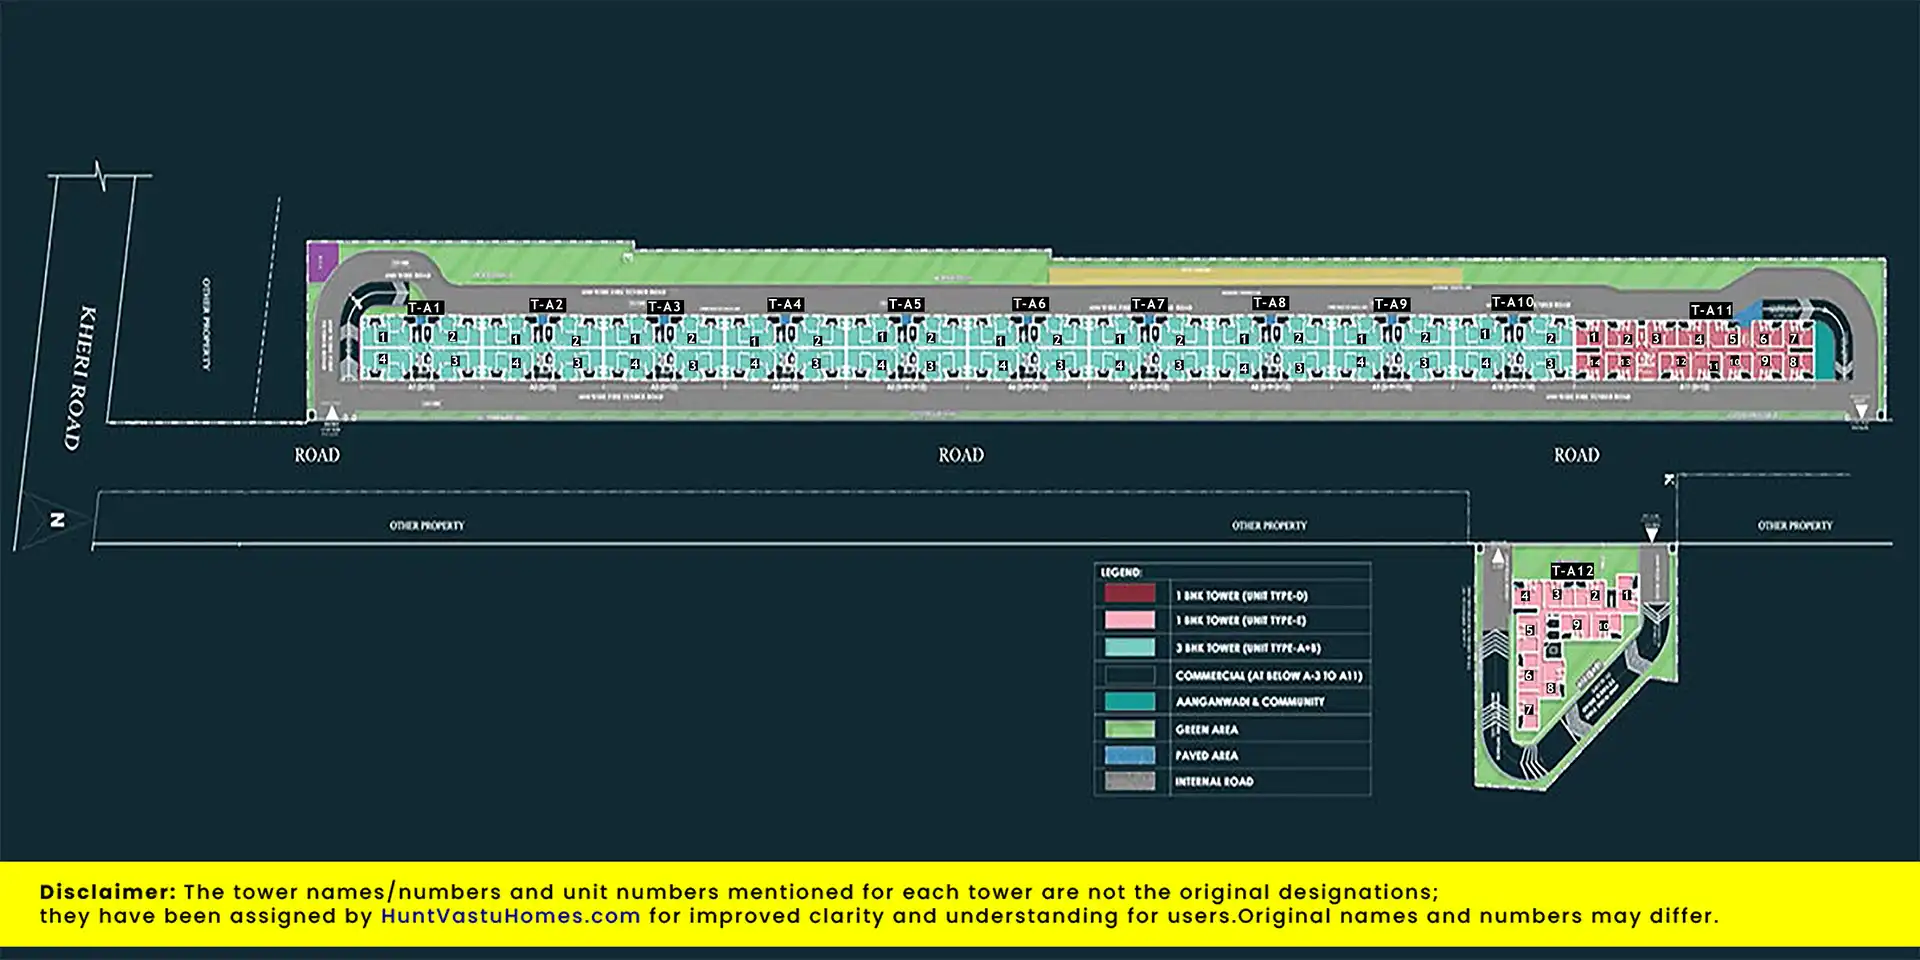Click the north direction arrow marker
The image size is (1920, 960).
coord(55,520)
